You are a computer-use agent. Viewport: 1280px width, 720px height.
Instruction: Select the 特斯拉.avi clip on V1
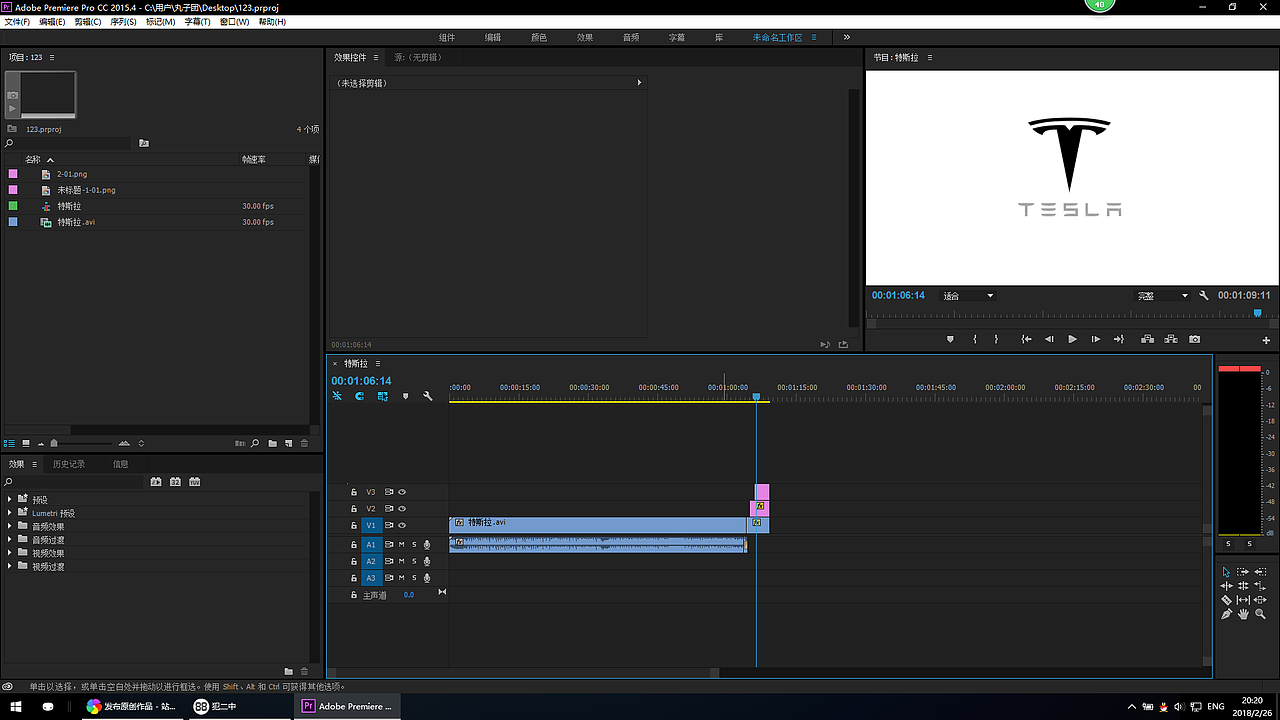click(598, 525)
